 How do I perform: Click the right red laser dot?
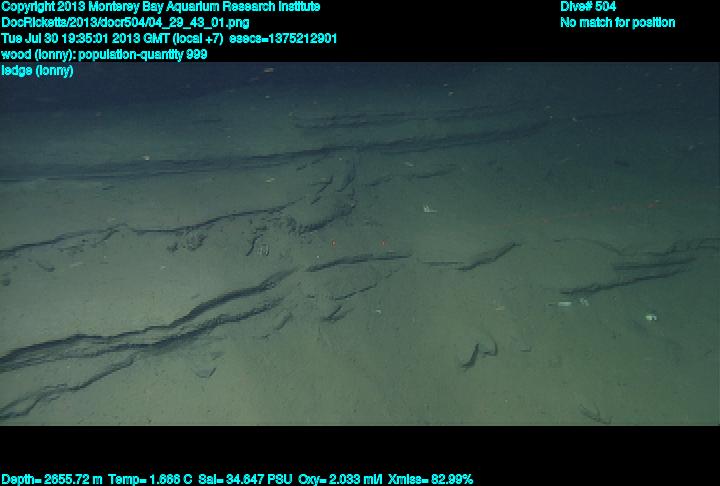[382, 242]
